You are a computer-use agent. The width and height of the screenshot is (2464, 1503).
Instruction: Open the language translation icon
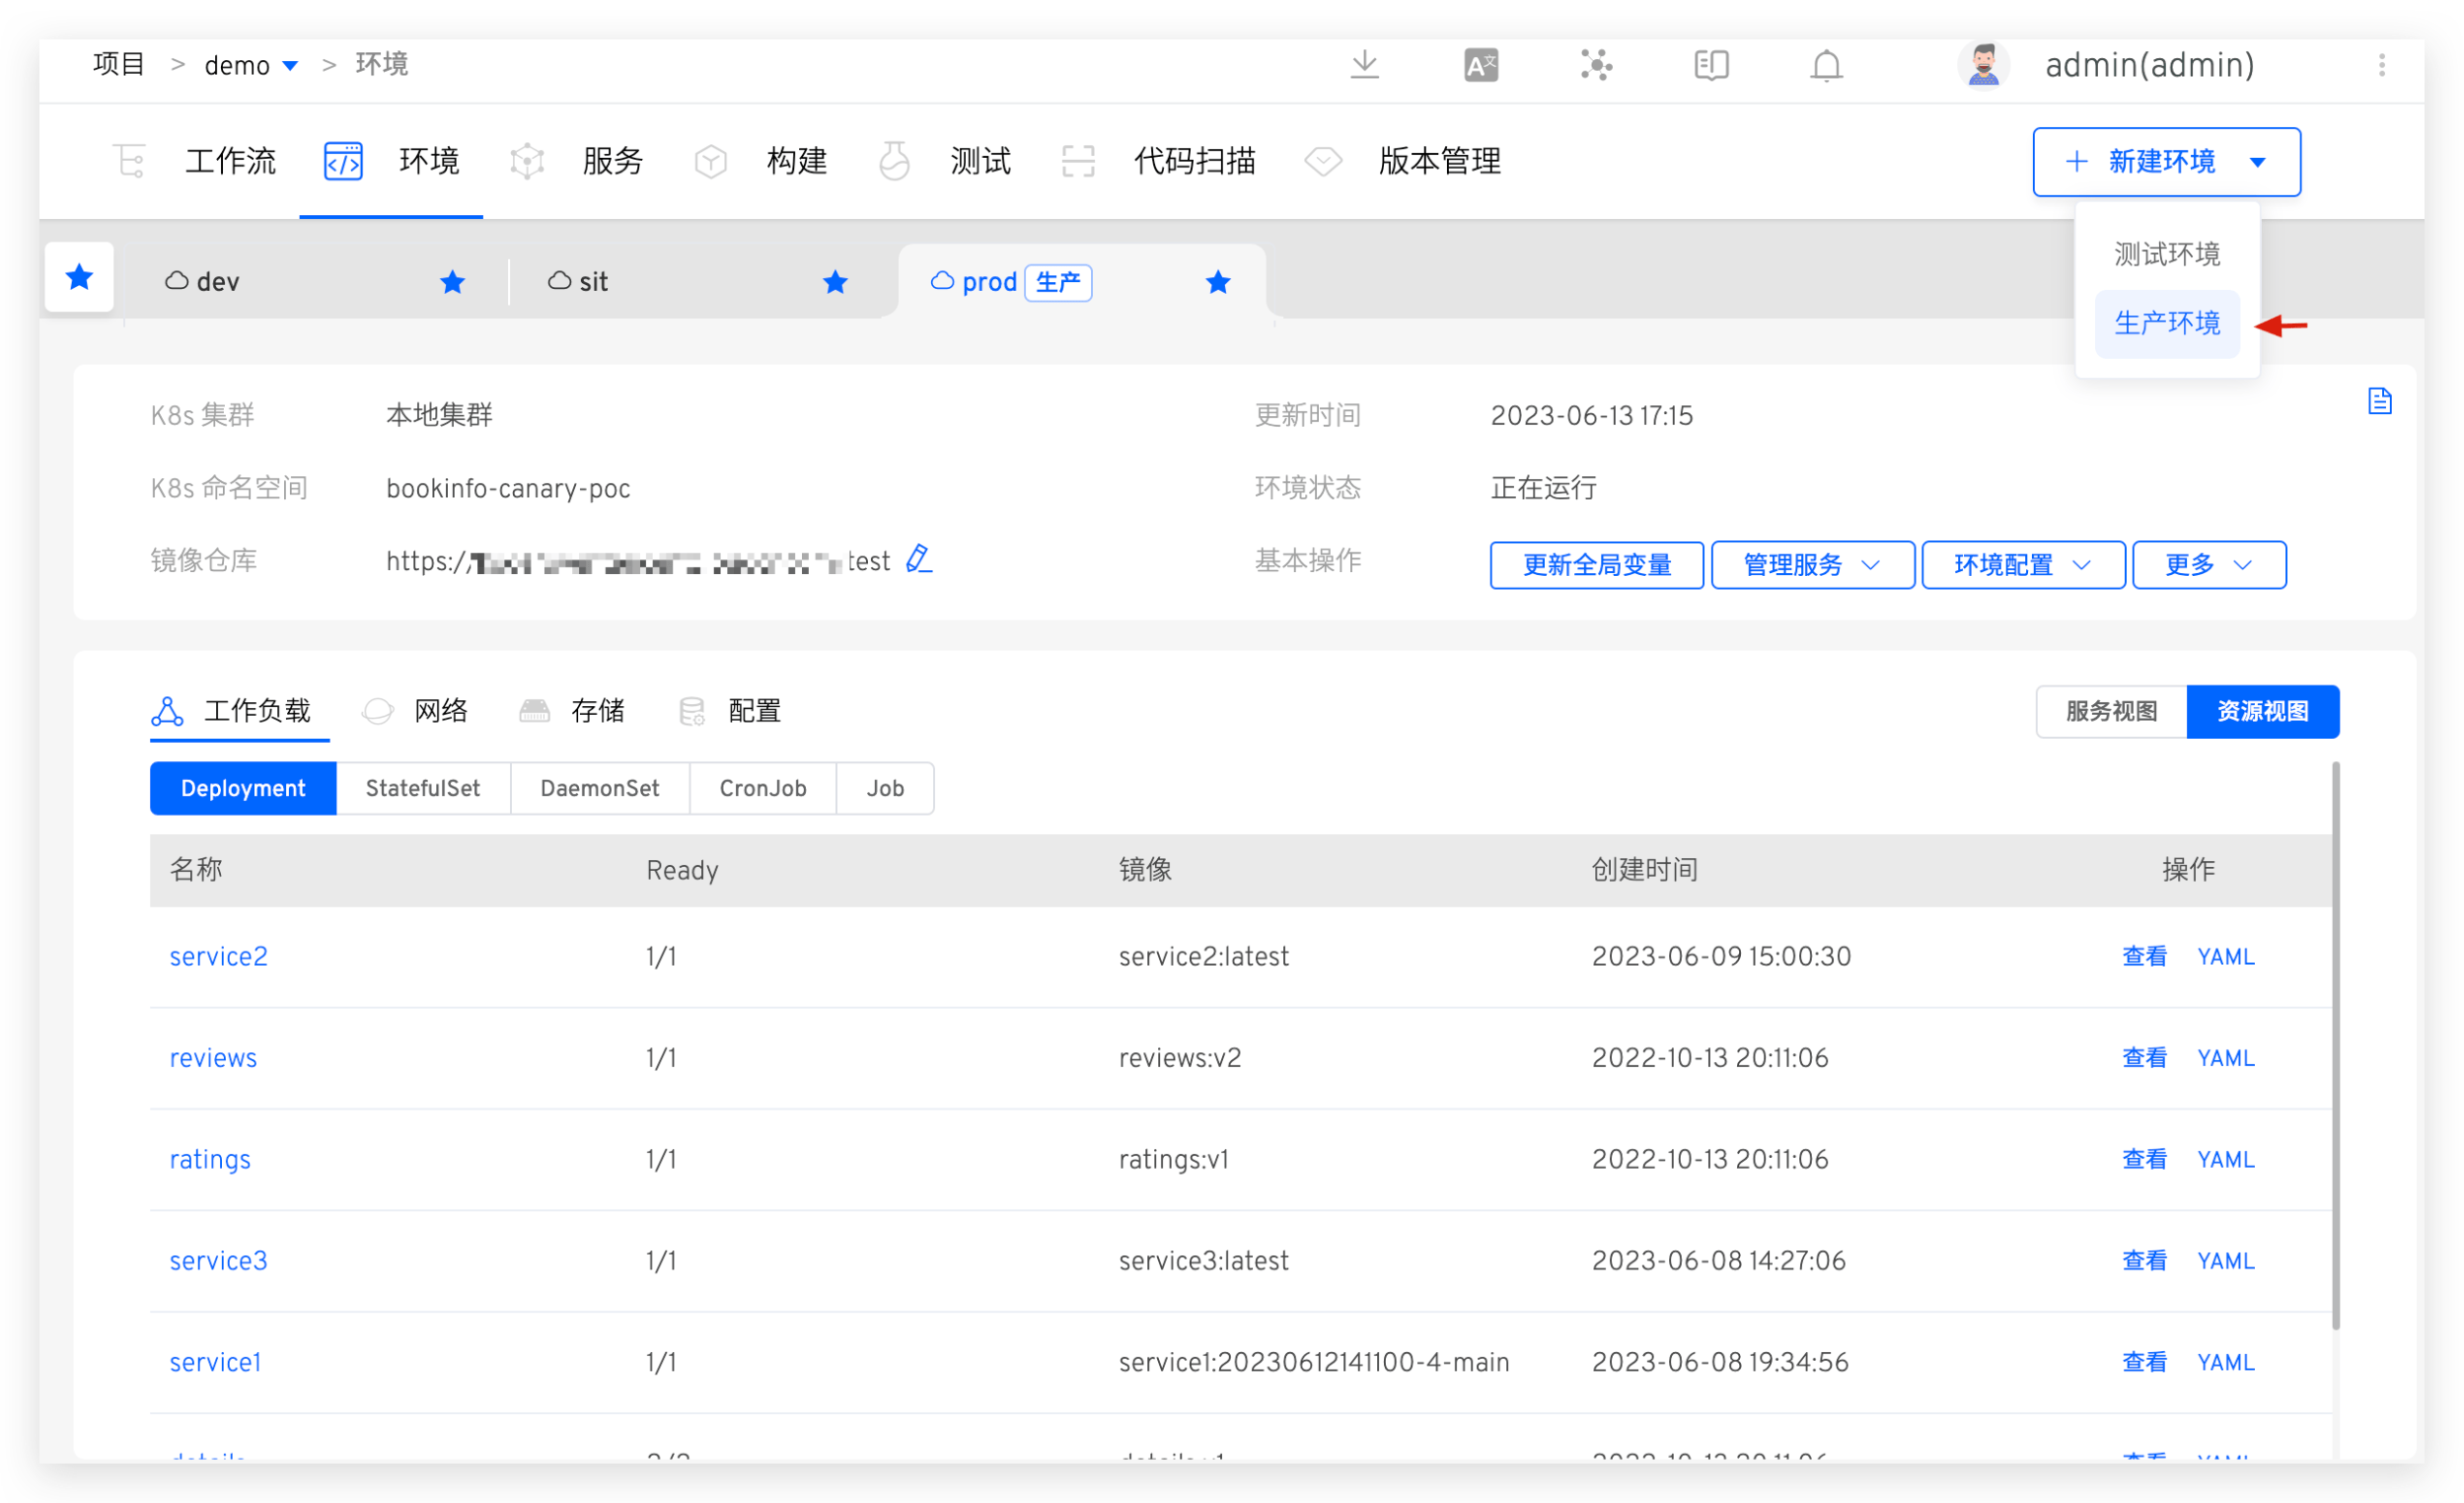1480,66
